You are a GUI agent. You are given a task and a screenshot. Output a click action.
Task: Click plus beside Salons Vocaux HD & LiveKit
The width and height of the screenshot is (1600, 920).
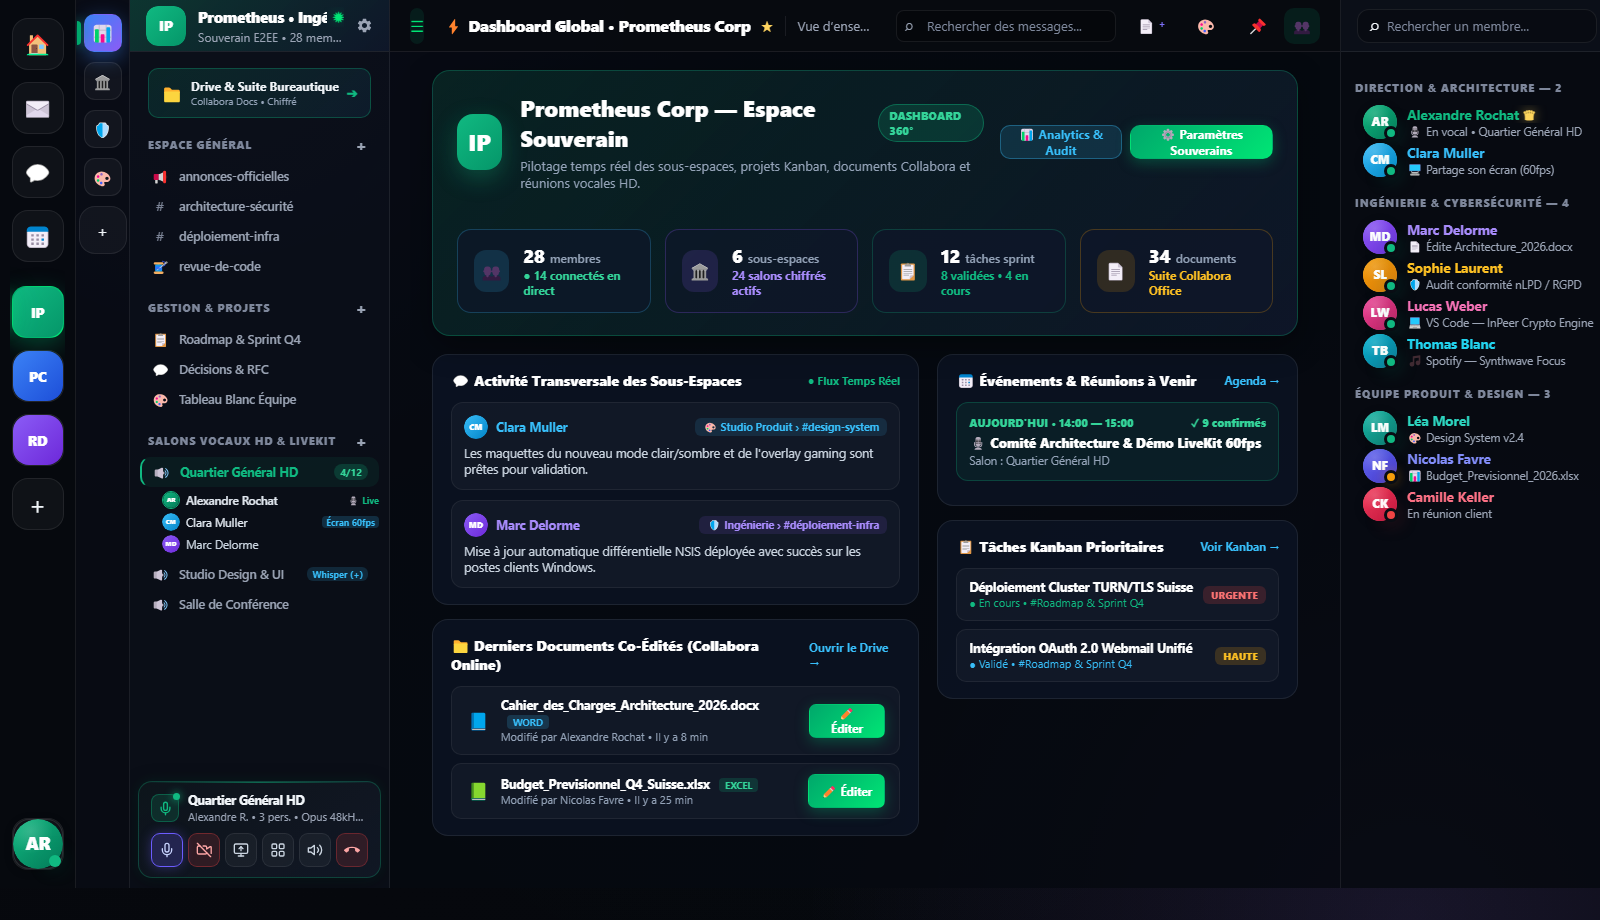[361, 442]
